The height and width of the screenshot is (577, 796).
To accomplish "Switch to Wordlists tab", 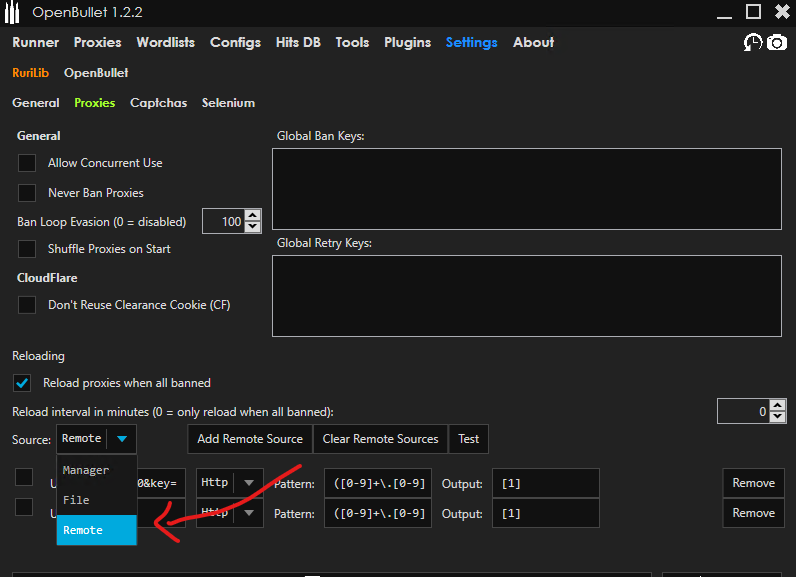I will click(165, 43).
